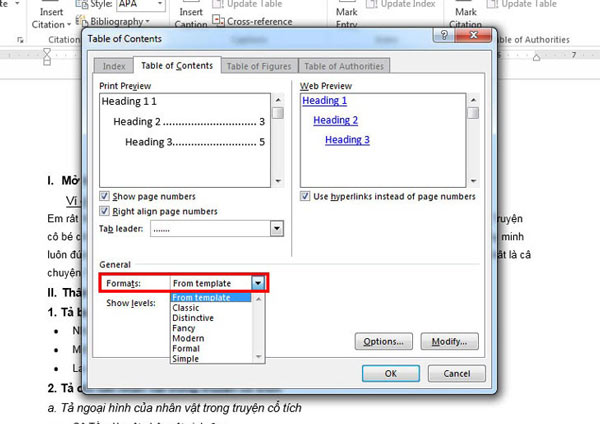600x424 pixels.
Task: Click the Modify... button
Action: click(x=450, y=342)
